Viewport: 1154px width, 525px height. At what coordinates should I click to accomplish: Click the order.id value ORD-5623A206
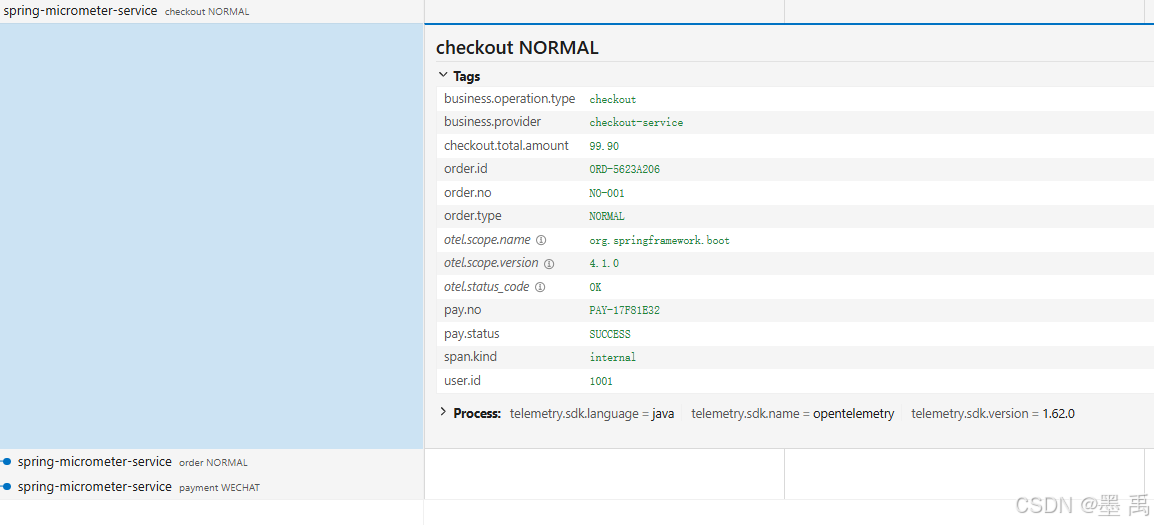(x=624, y=169)
